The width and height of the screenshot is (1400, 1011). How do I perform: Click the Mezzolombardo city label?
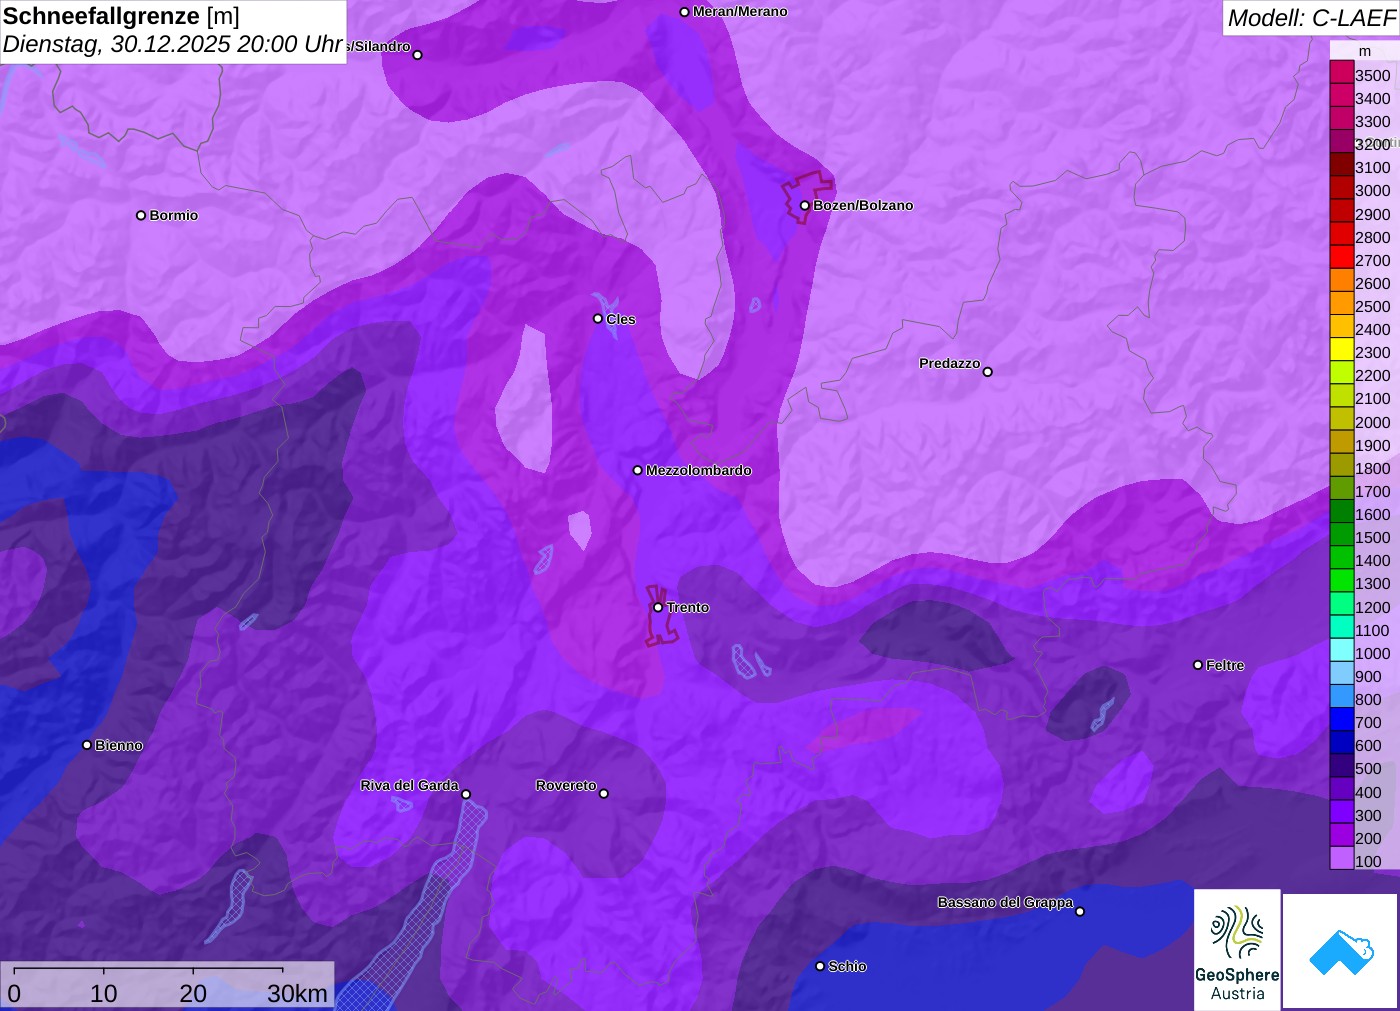click(x=698, y=470)
